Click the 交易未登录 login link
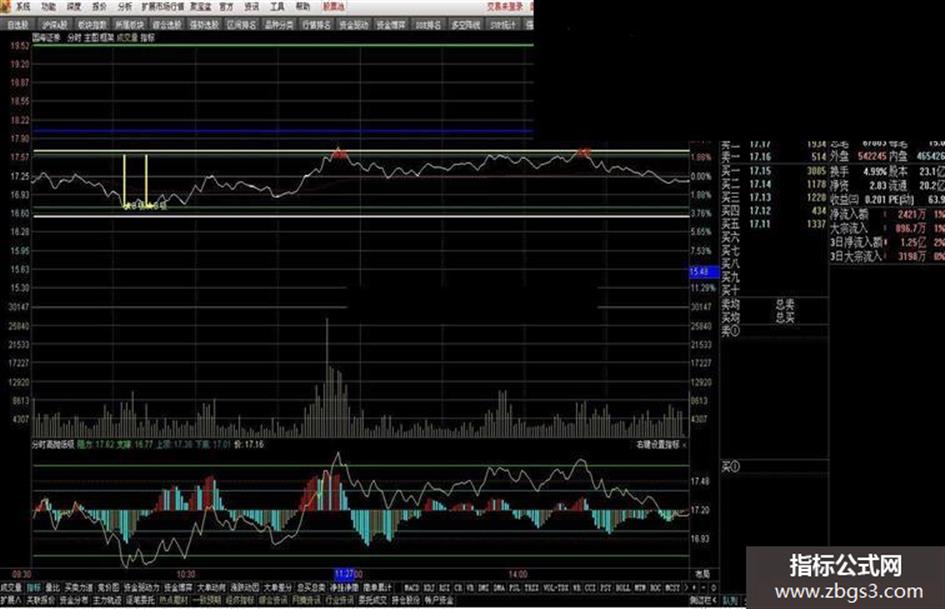Viewport: 945px width, 609px height. click(506, 7)
